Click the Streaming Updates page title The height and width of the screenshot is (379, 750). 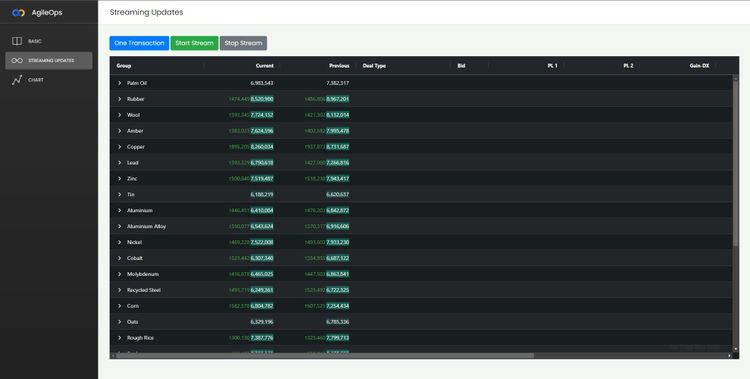146,12
